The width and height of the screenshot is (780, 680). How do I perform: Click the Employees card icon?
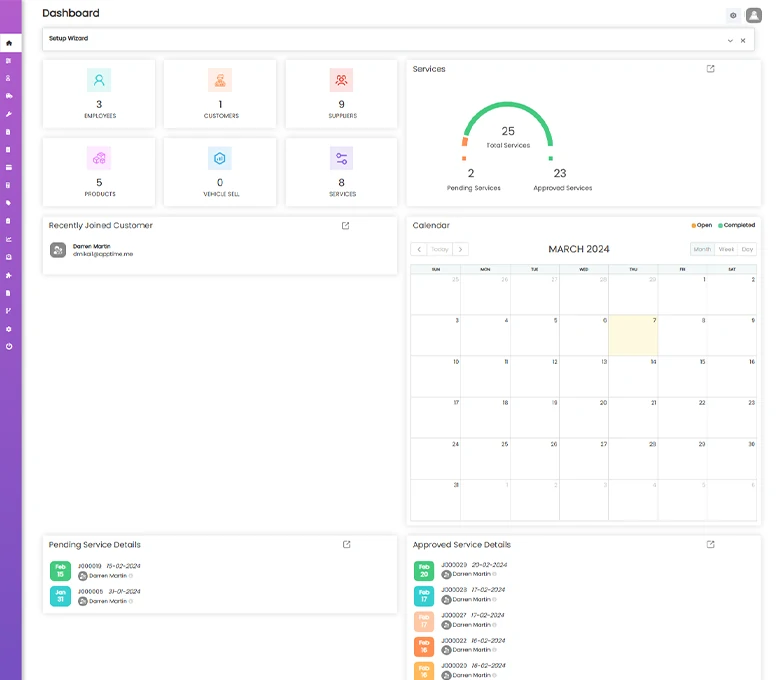click(x=99, y=80)
